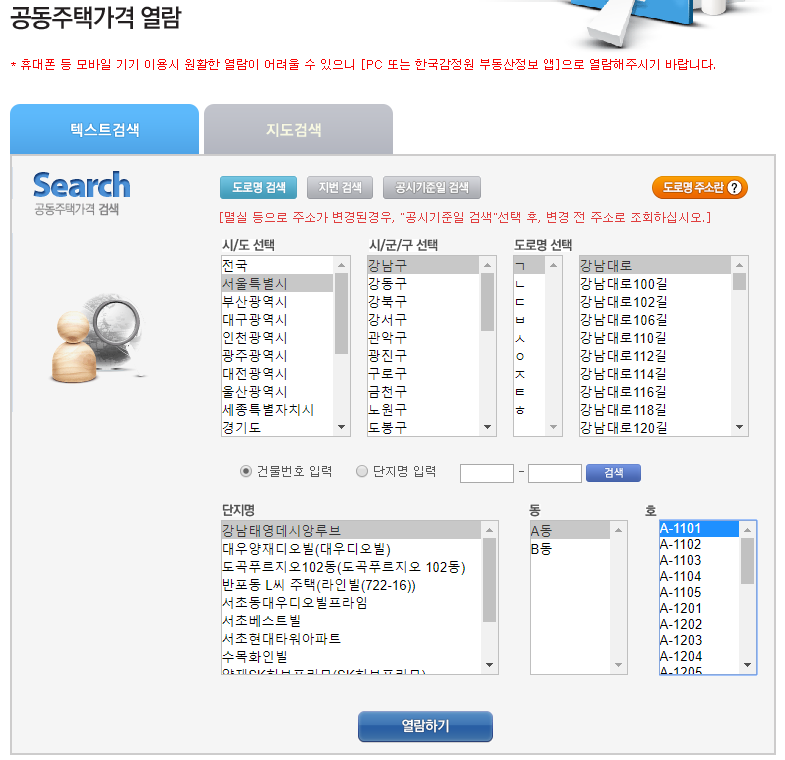Click the 시/군/구 list scroll down arrow
This screenshot has height=760, width=785.
point(487,427)
